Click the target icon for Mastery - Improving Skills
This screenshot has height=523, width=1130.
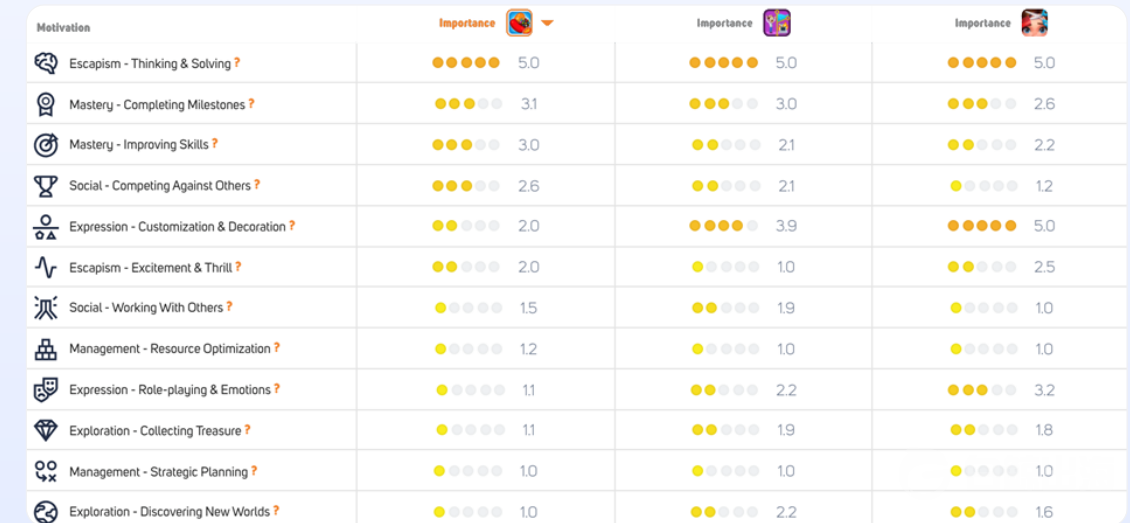(46, 145)
